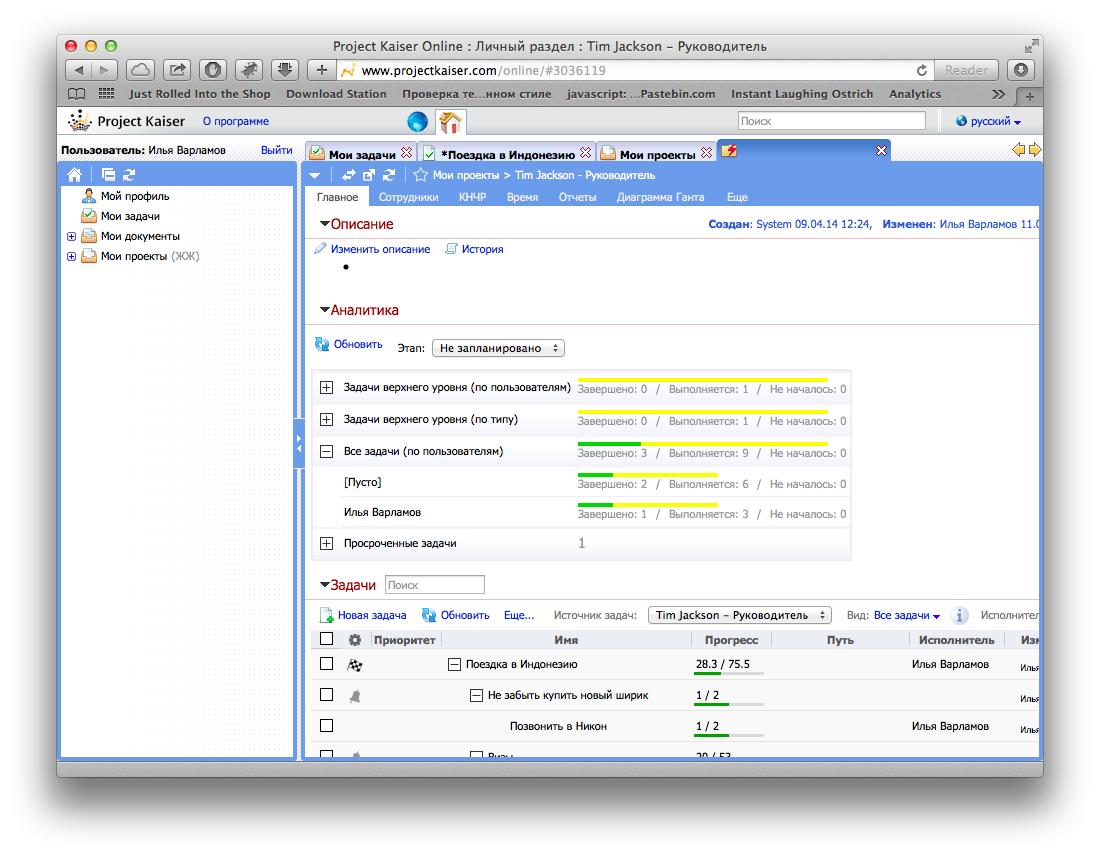The height and width of the screenshot is (856, 1100).
Task: Open the КНЧР tab
Action: [472, 197]
